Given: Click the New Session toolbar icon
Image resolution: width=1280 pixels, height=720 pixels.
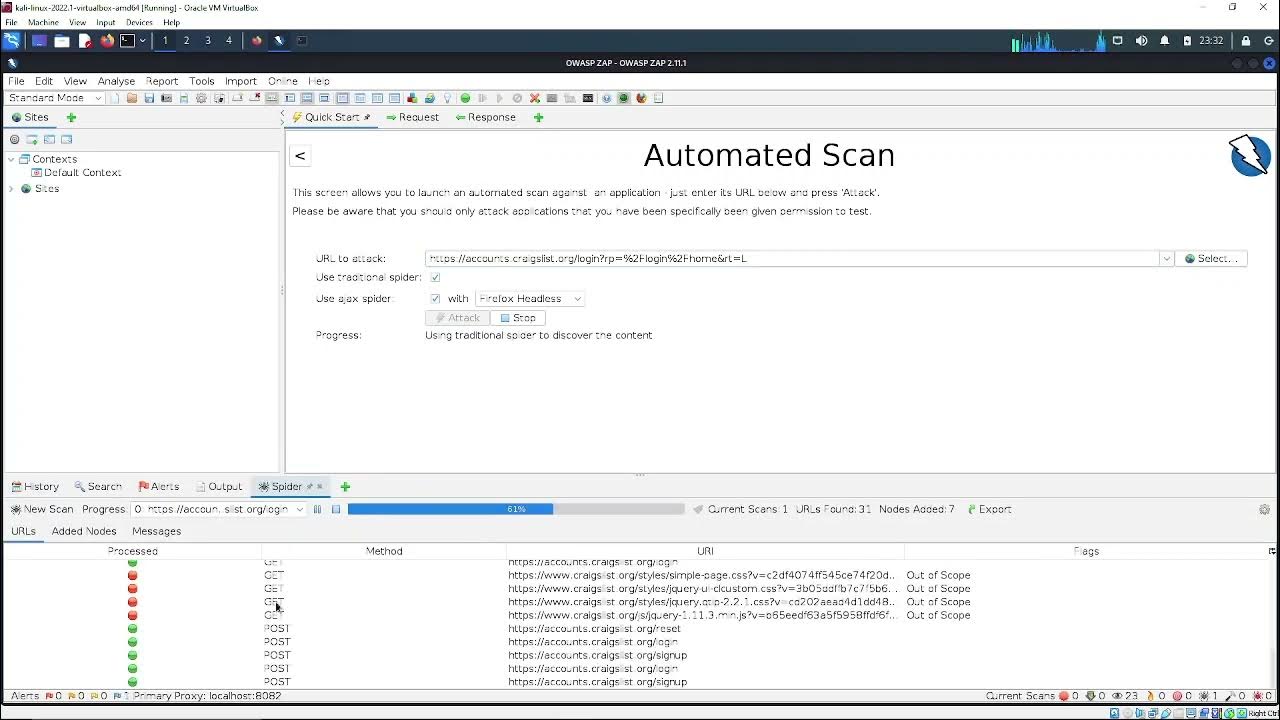Looking at the screenshot, I should [114, 98].
